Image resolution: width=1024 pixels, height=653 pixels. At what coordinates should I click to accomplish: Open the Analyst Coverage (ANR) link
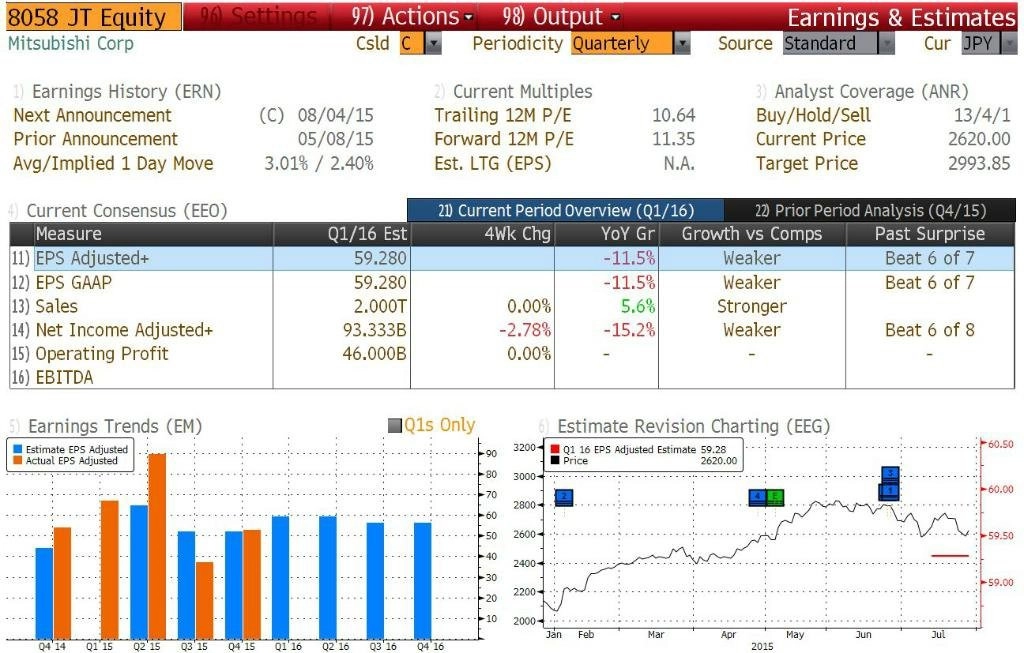pyautogui.click(x=871, y=91)
